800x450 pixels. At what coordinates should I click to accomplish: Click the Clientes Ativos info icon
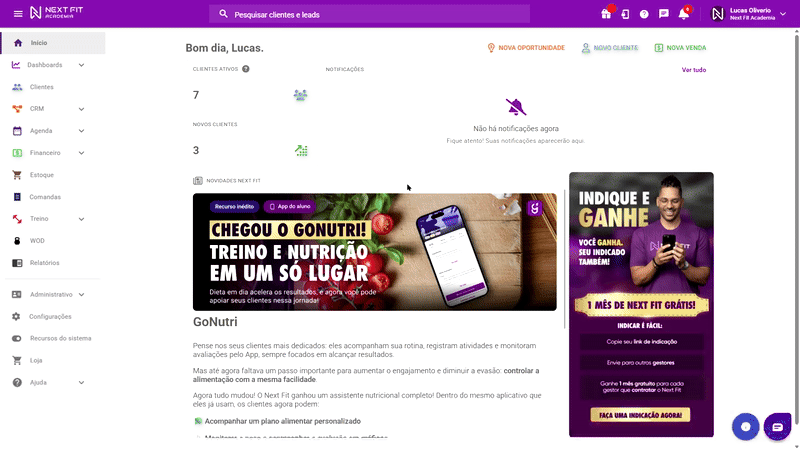point(246,69)
